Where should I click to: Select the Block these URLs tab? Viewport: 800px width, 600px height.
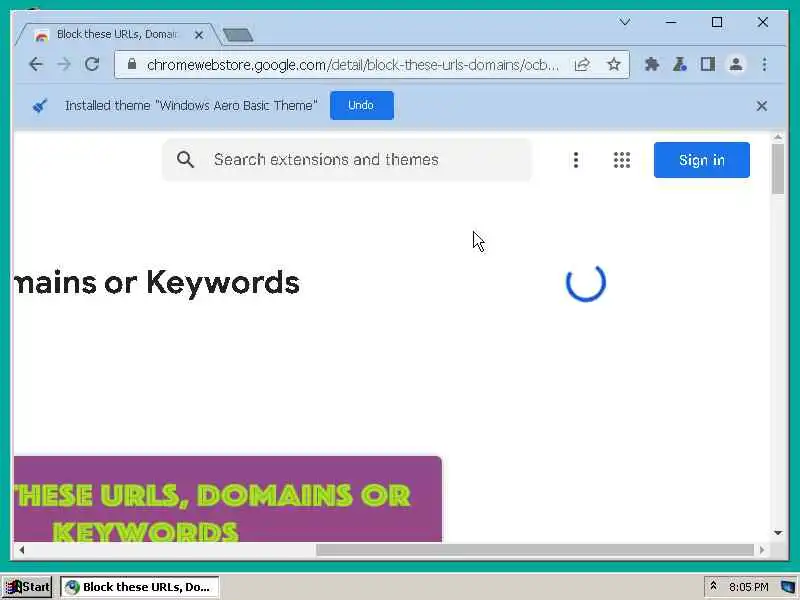coord(116,34)
